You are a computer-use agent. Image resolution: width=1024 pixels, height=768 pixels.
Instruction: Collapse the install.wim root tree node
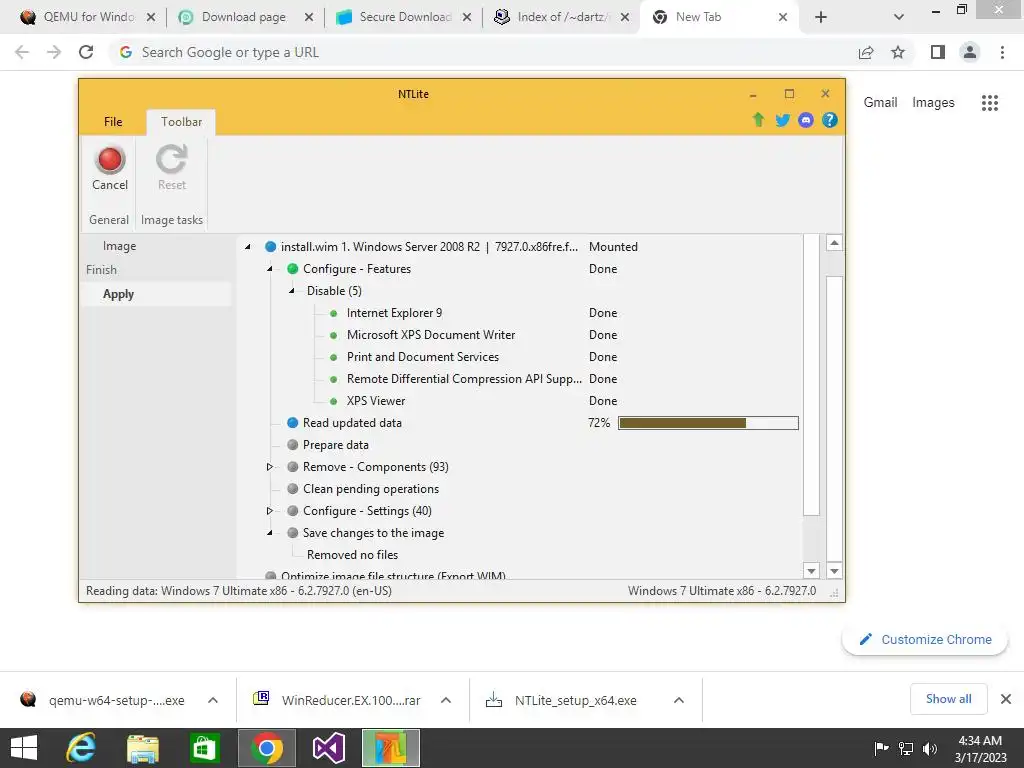[x=248, y=247]
